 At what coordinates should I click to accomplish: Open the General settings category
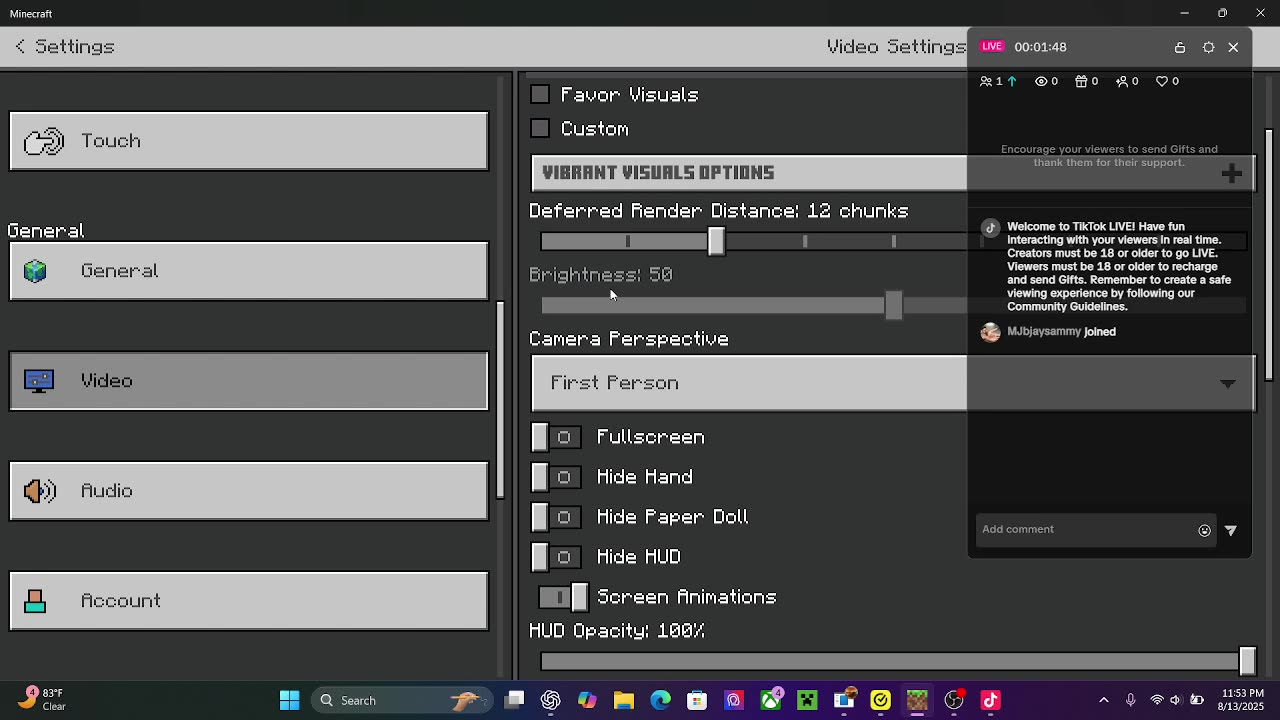pos(249,271)
